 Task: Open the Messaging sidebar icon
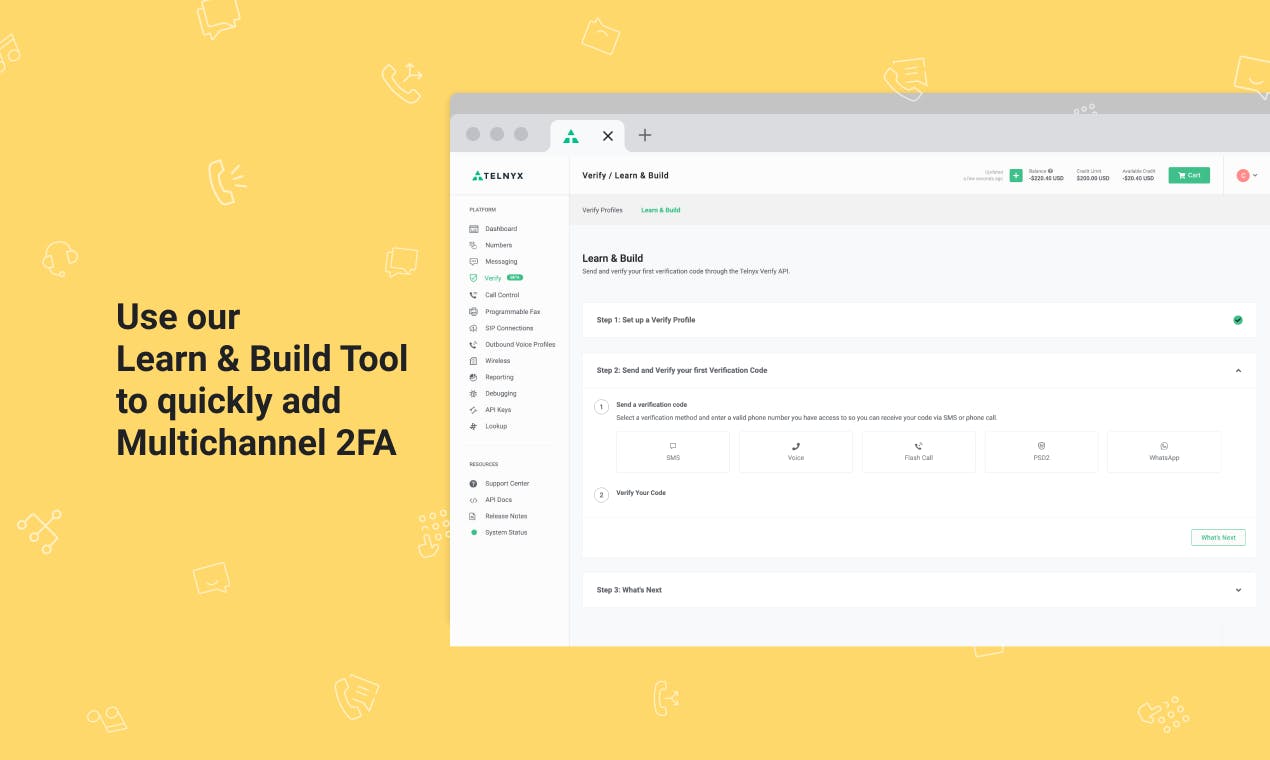(474, 262)
